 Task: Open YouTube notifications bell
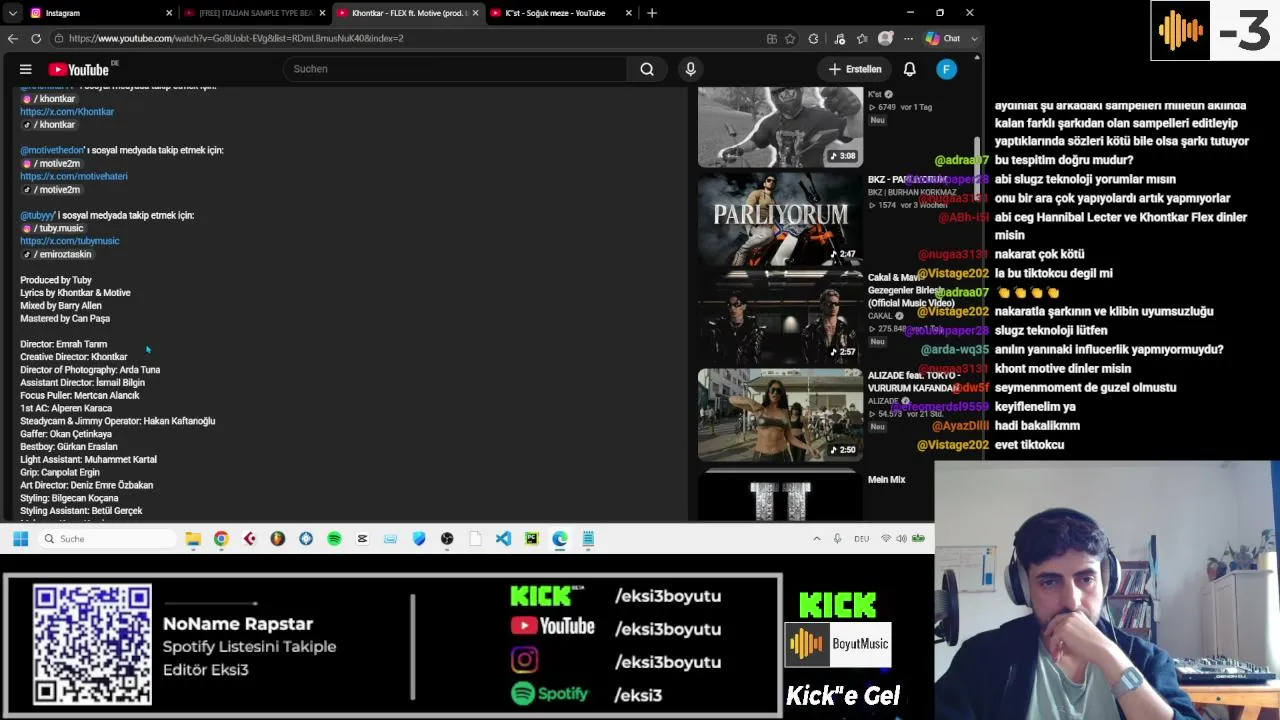(910, 69)
